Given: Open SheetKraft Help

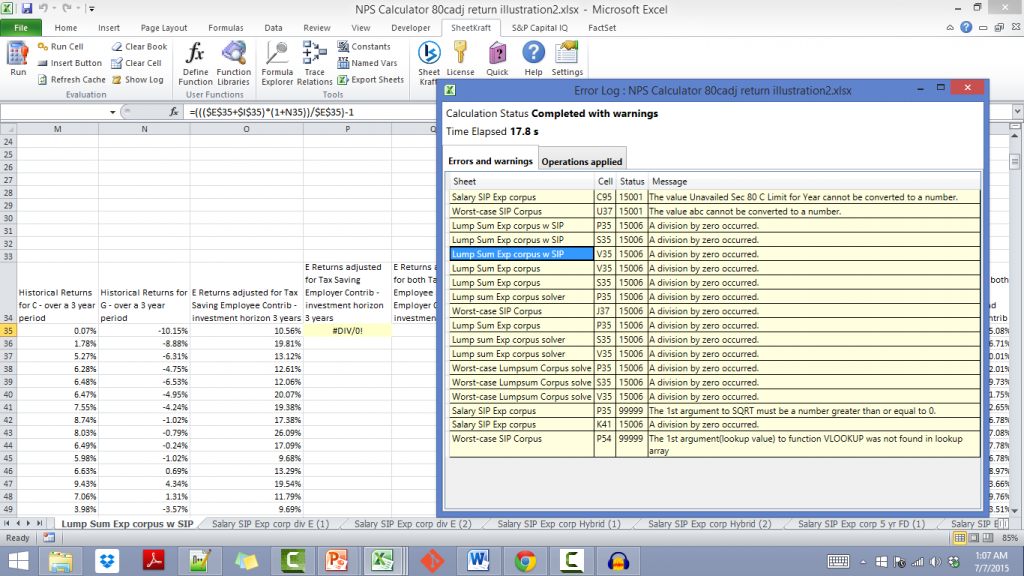Looking at the screenshot, I should (x=533, y=59).
